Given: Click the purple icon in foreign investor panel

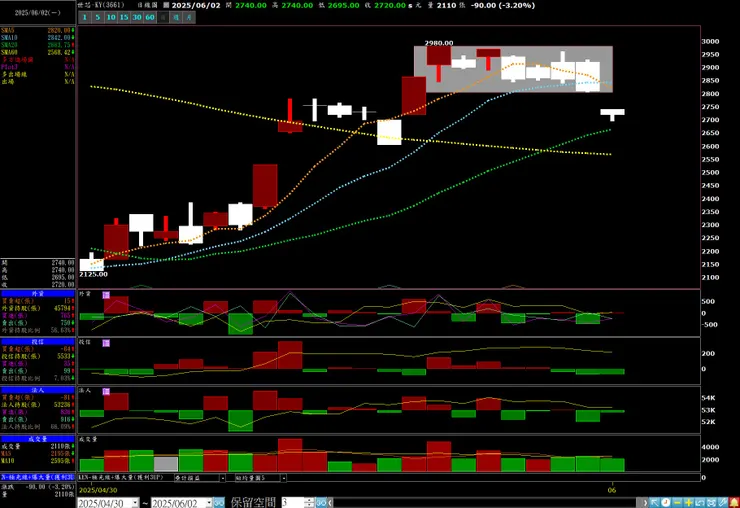Looking at the screenshot, I should (106, 295).
